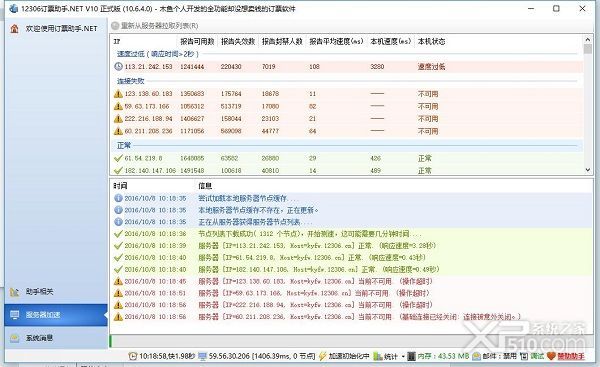This screenshot has height=367, width=600.
Task: Click the 时间 log column header
Action: click(x=120, y=186)
